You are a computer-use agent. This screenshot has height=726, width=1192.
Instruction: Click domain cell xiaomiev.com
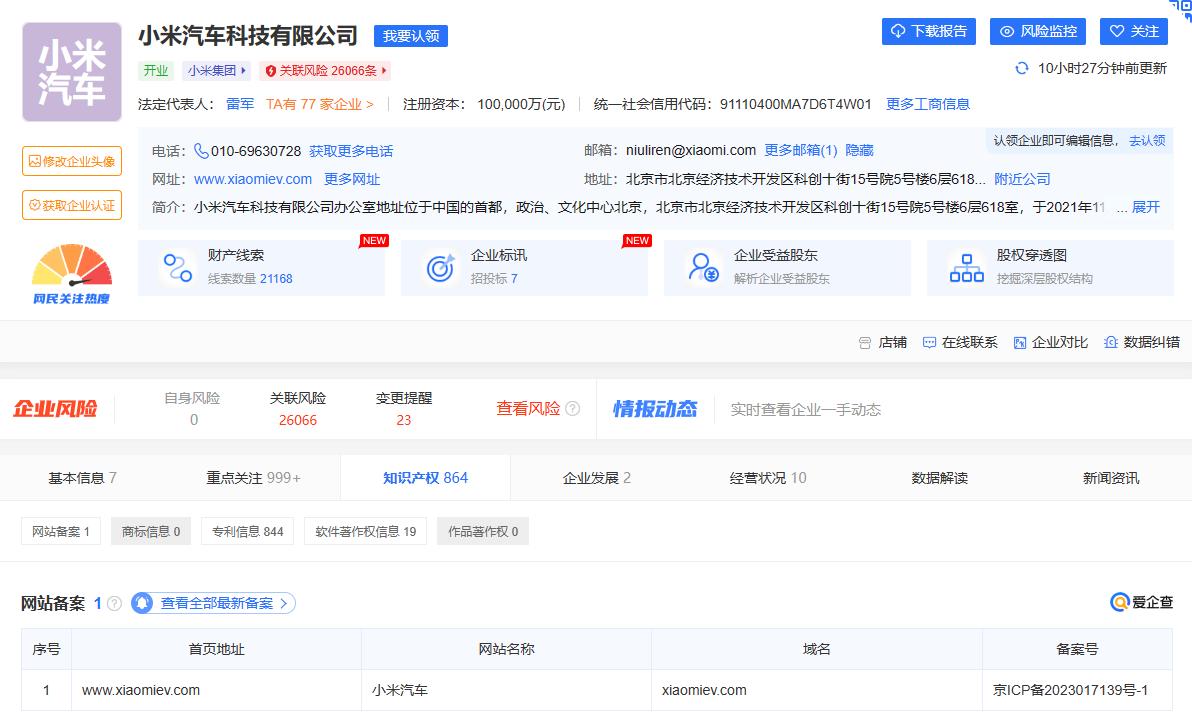(704, 690)
